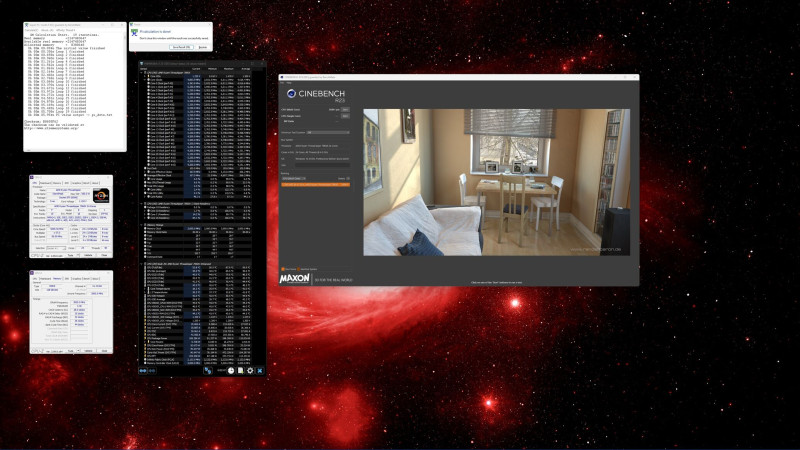Click HWiNFO collapse arrows icon

coord(152,370)
